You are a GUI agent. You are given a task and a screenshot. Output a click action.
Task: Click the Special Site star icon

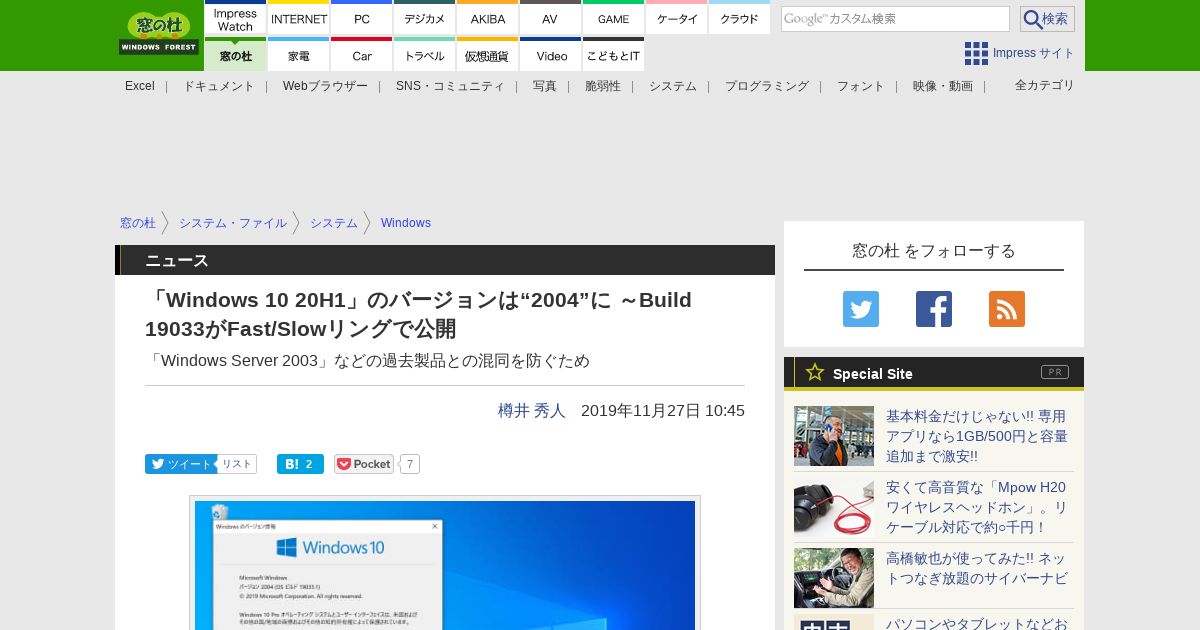click(x=815, y=372)
